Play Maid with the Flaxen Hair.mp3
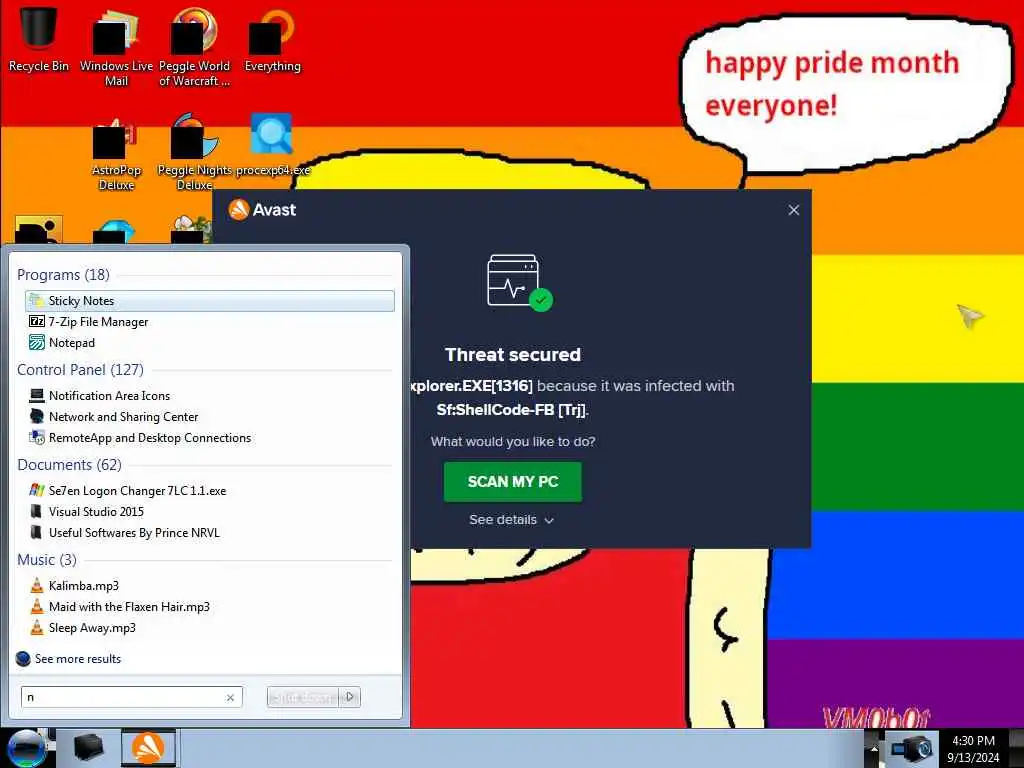The height and width of the screenshot is (768, 1024). pyautogui.click(x=210, y=607)
